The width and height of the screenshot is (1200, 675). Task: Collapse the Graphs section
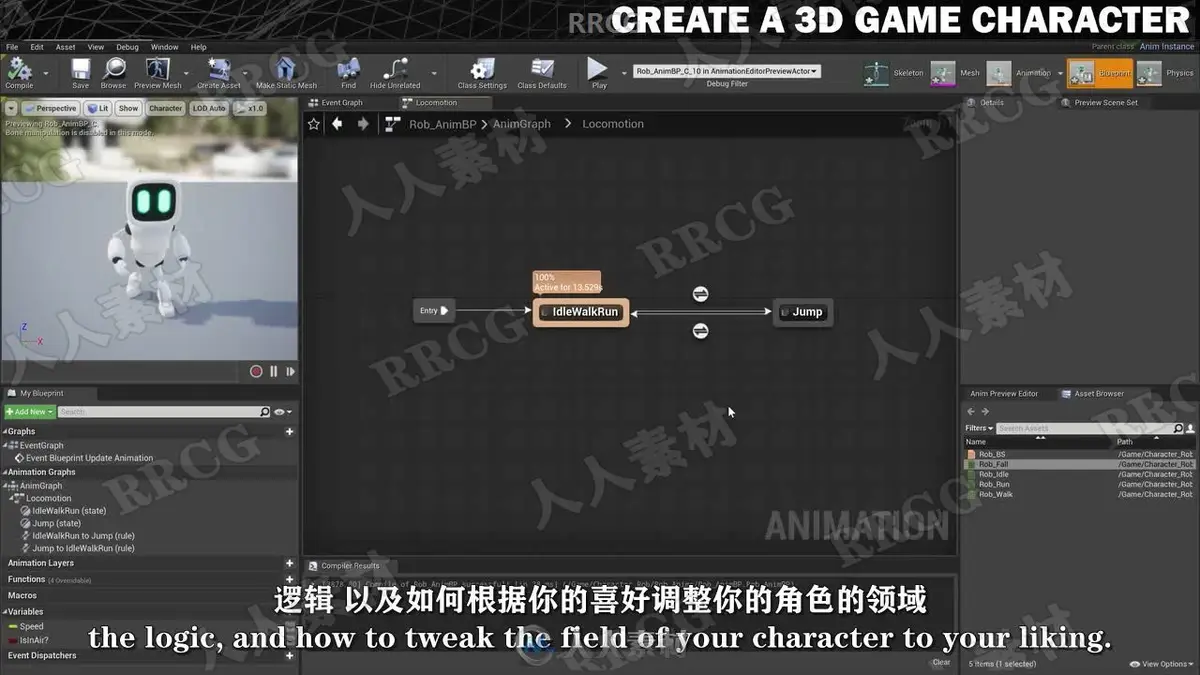coord(5,432)
